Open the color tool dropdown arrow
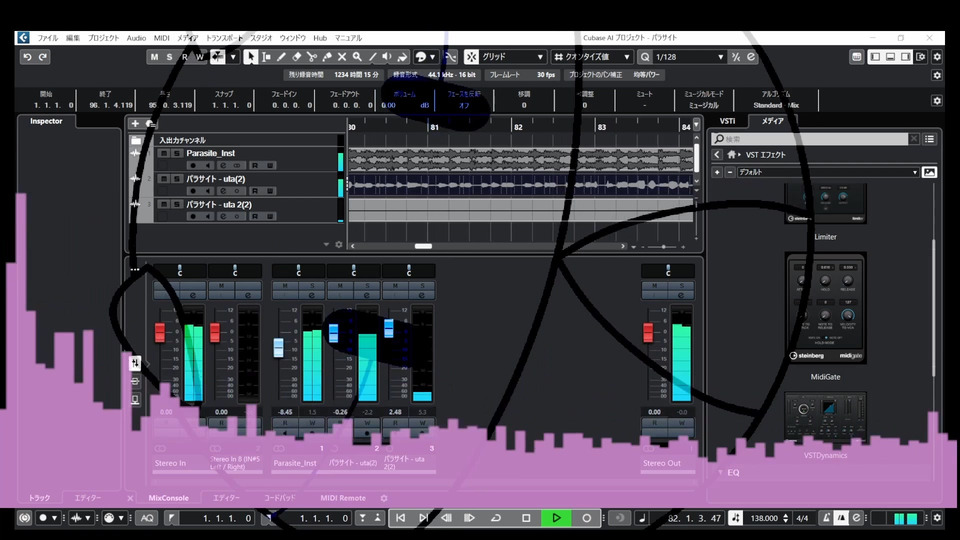 [433, 57]
